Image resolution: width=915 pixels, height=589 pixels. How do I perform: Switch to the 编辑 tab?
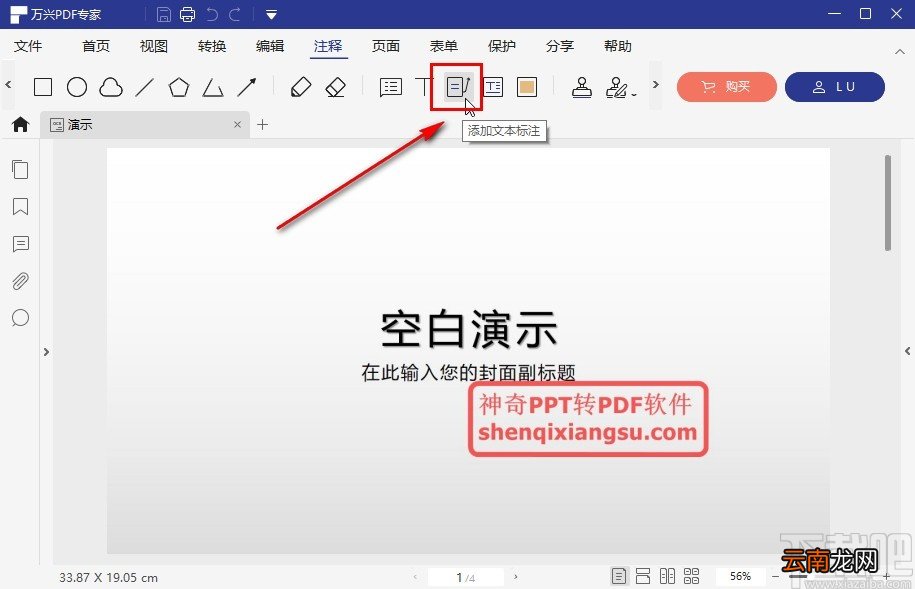pos(270,46)
